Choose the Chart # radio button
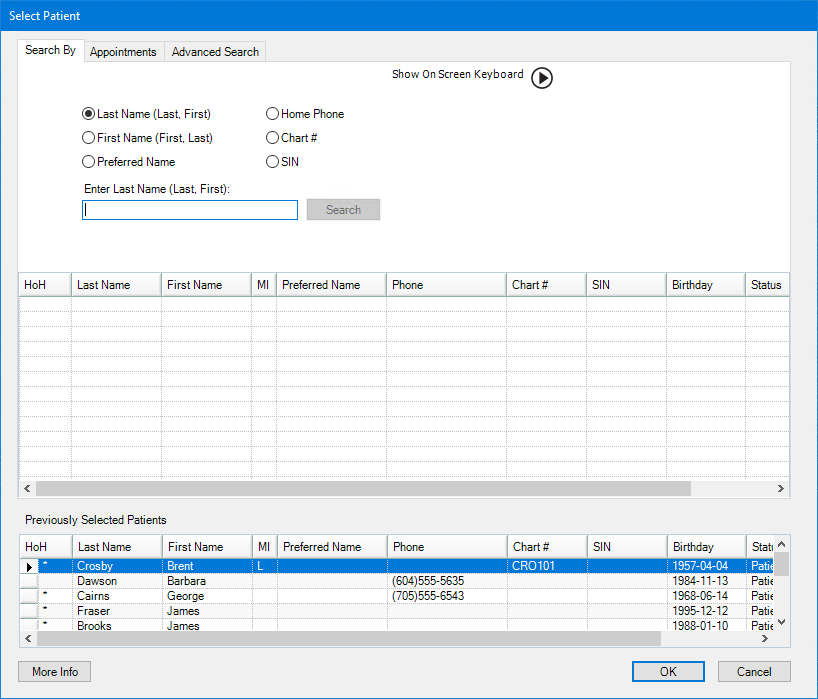The width and height of the screenshot is (818, 699). 273,138
